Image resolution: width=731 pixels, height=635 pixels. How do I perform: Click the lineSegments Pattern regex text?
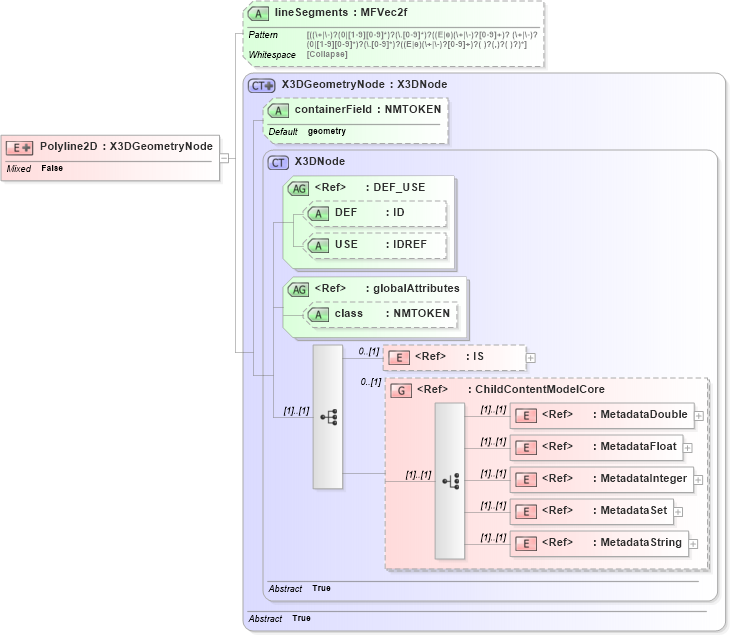422,40
